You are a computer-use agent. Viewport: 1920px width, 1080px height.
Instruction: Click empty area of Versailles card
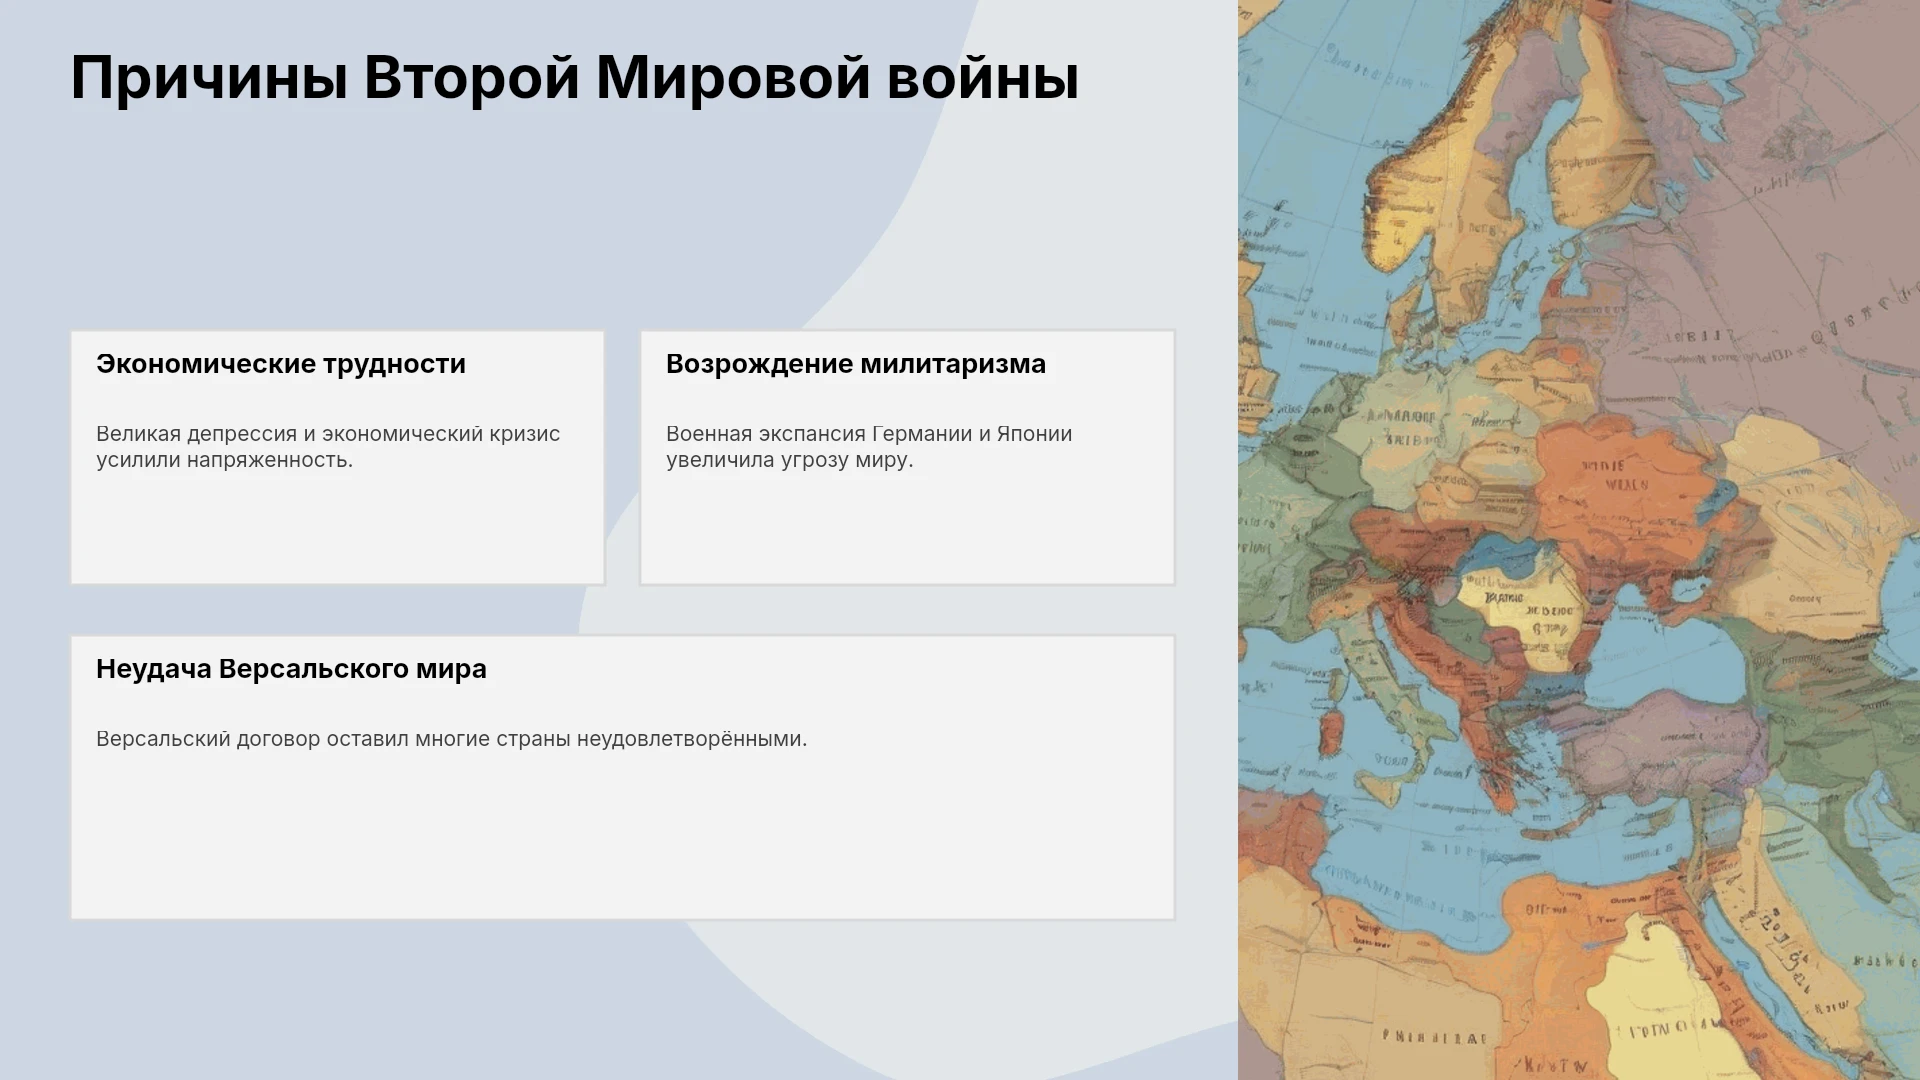click(622, 840)
